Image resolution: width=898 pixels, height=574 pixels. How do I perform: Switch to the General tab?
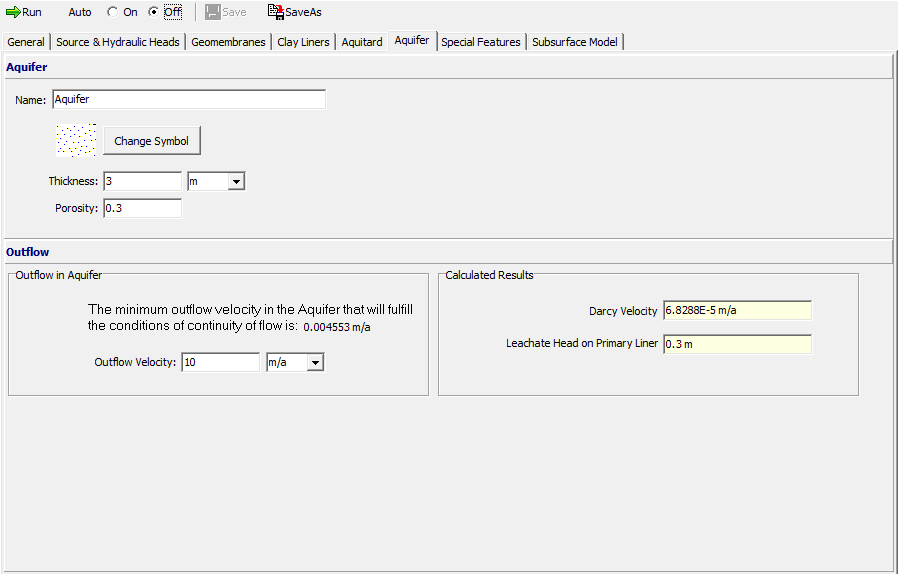(26, 42)
